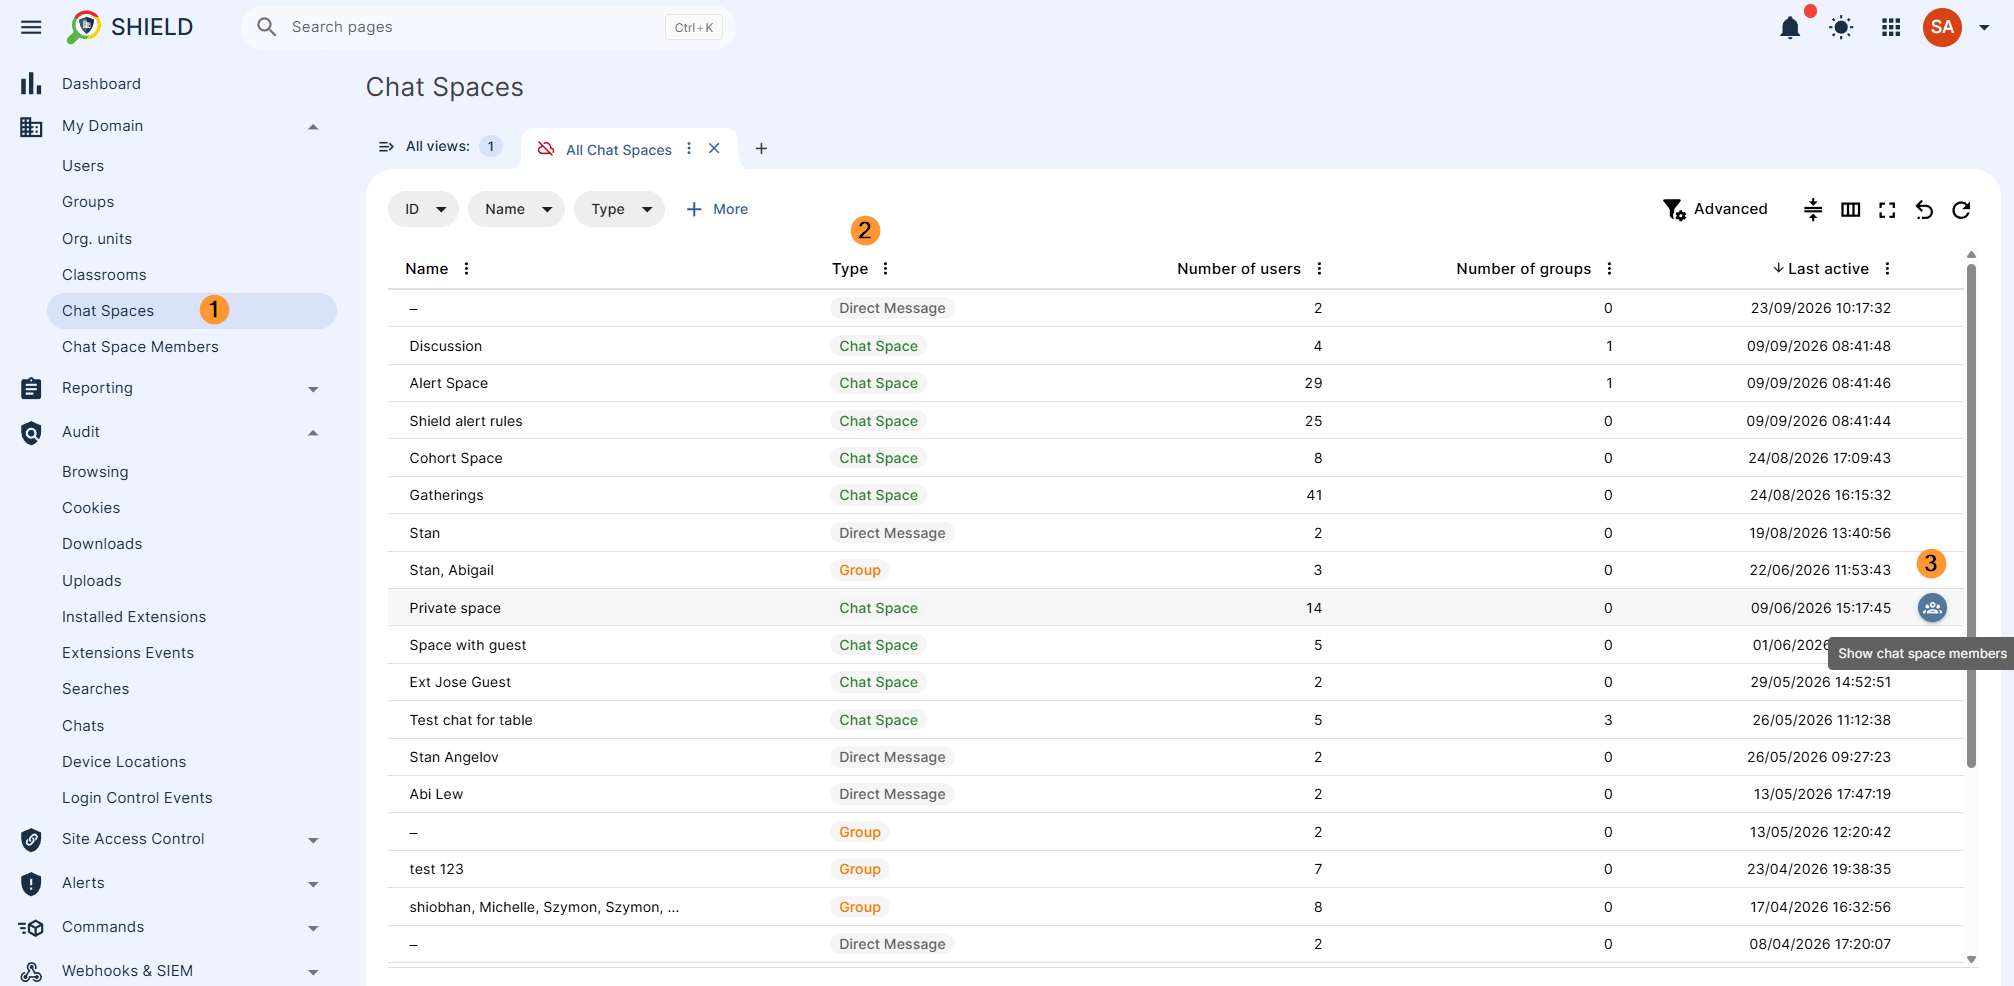Image resolution: width=2014 pixels, height=986 pixels.
Task: Open Type column options menu
Action: click(x=885, y=268)
